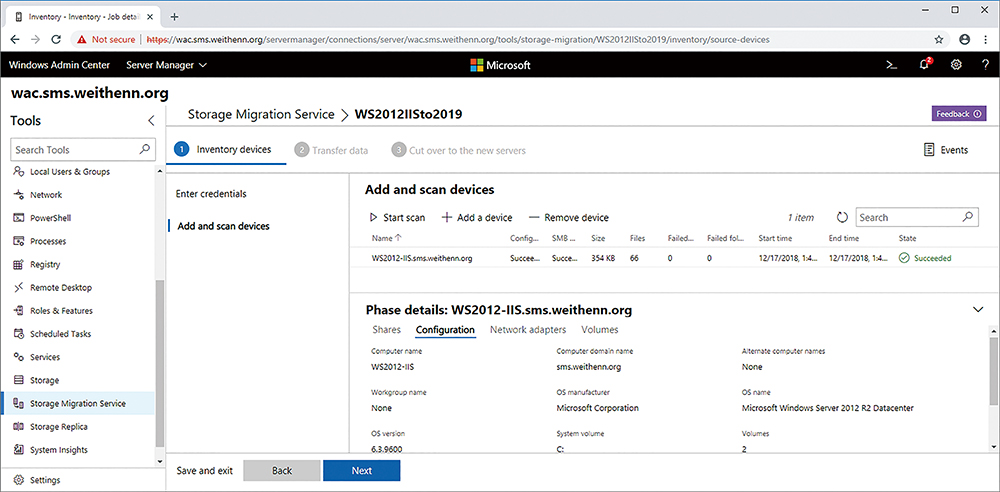Open the System Insights tool
The width and height of the screenshot is (1000, 492).
[x=59, y=450]
